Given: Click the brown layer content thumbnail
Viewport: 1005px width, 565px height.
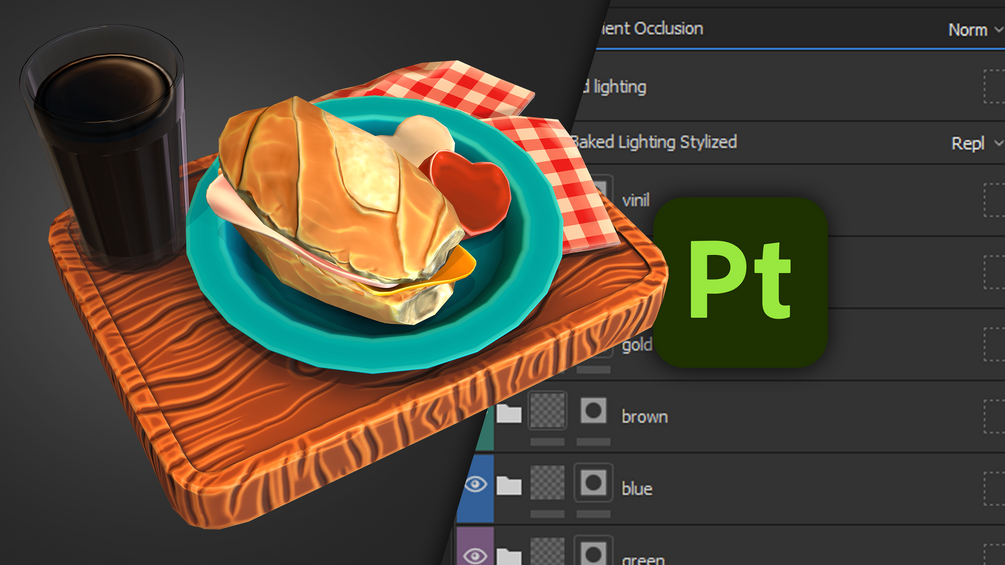Looking at the screenshot, I should point(547,411).
